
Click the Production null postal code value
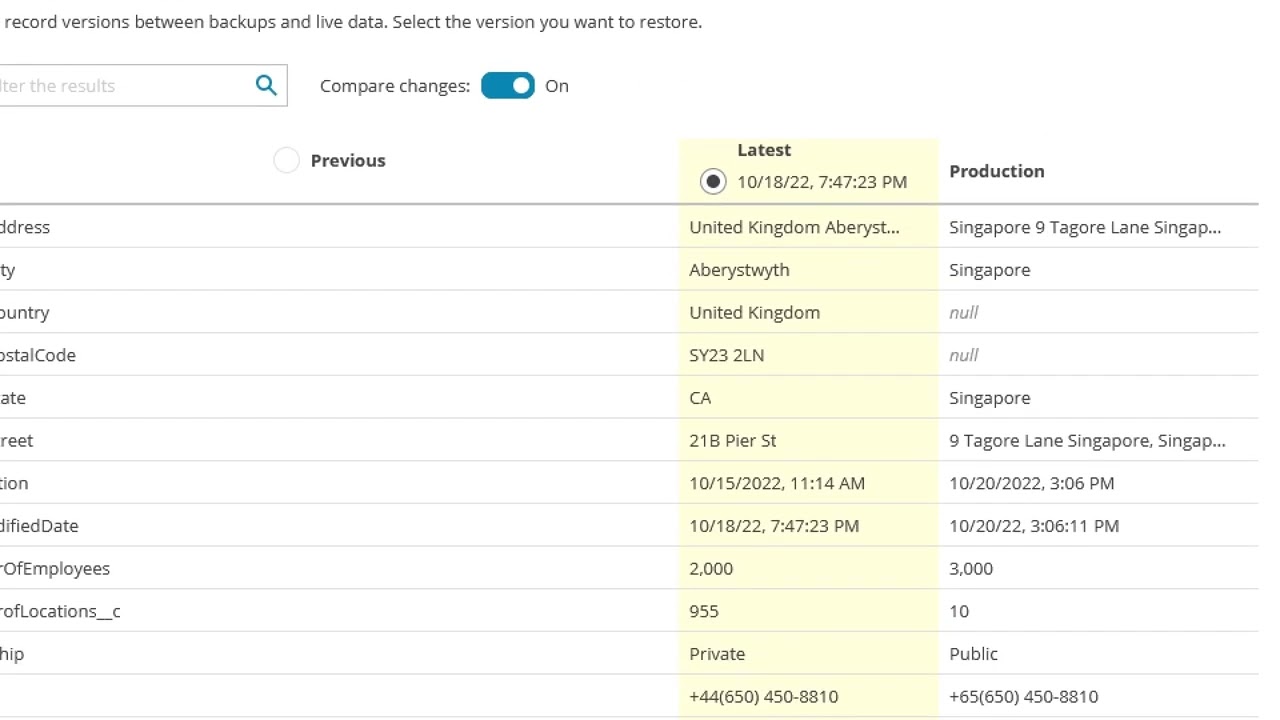tap(964, 355)
